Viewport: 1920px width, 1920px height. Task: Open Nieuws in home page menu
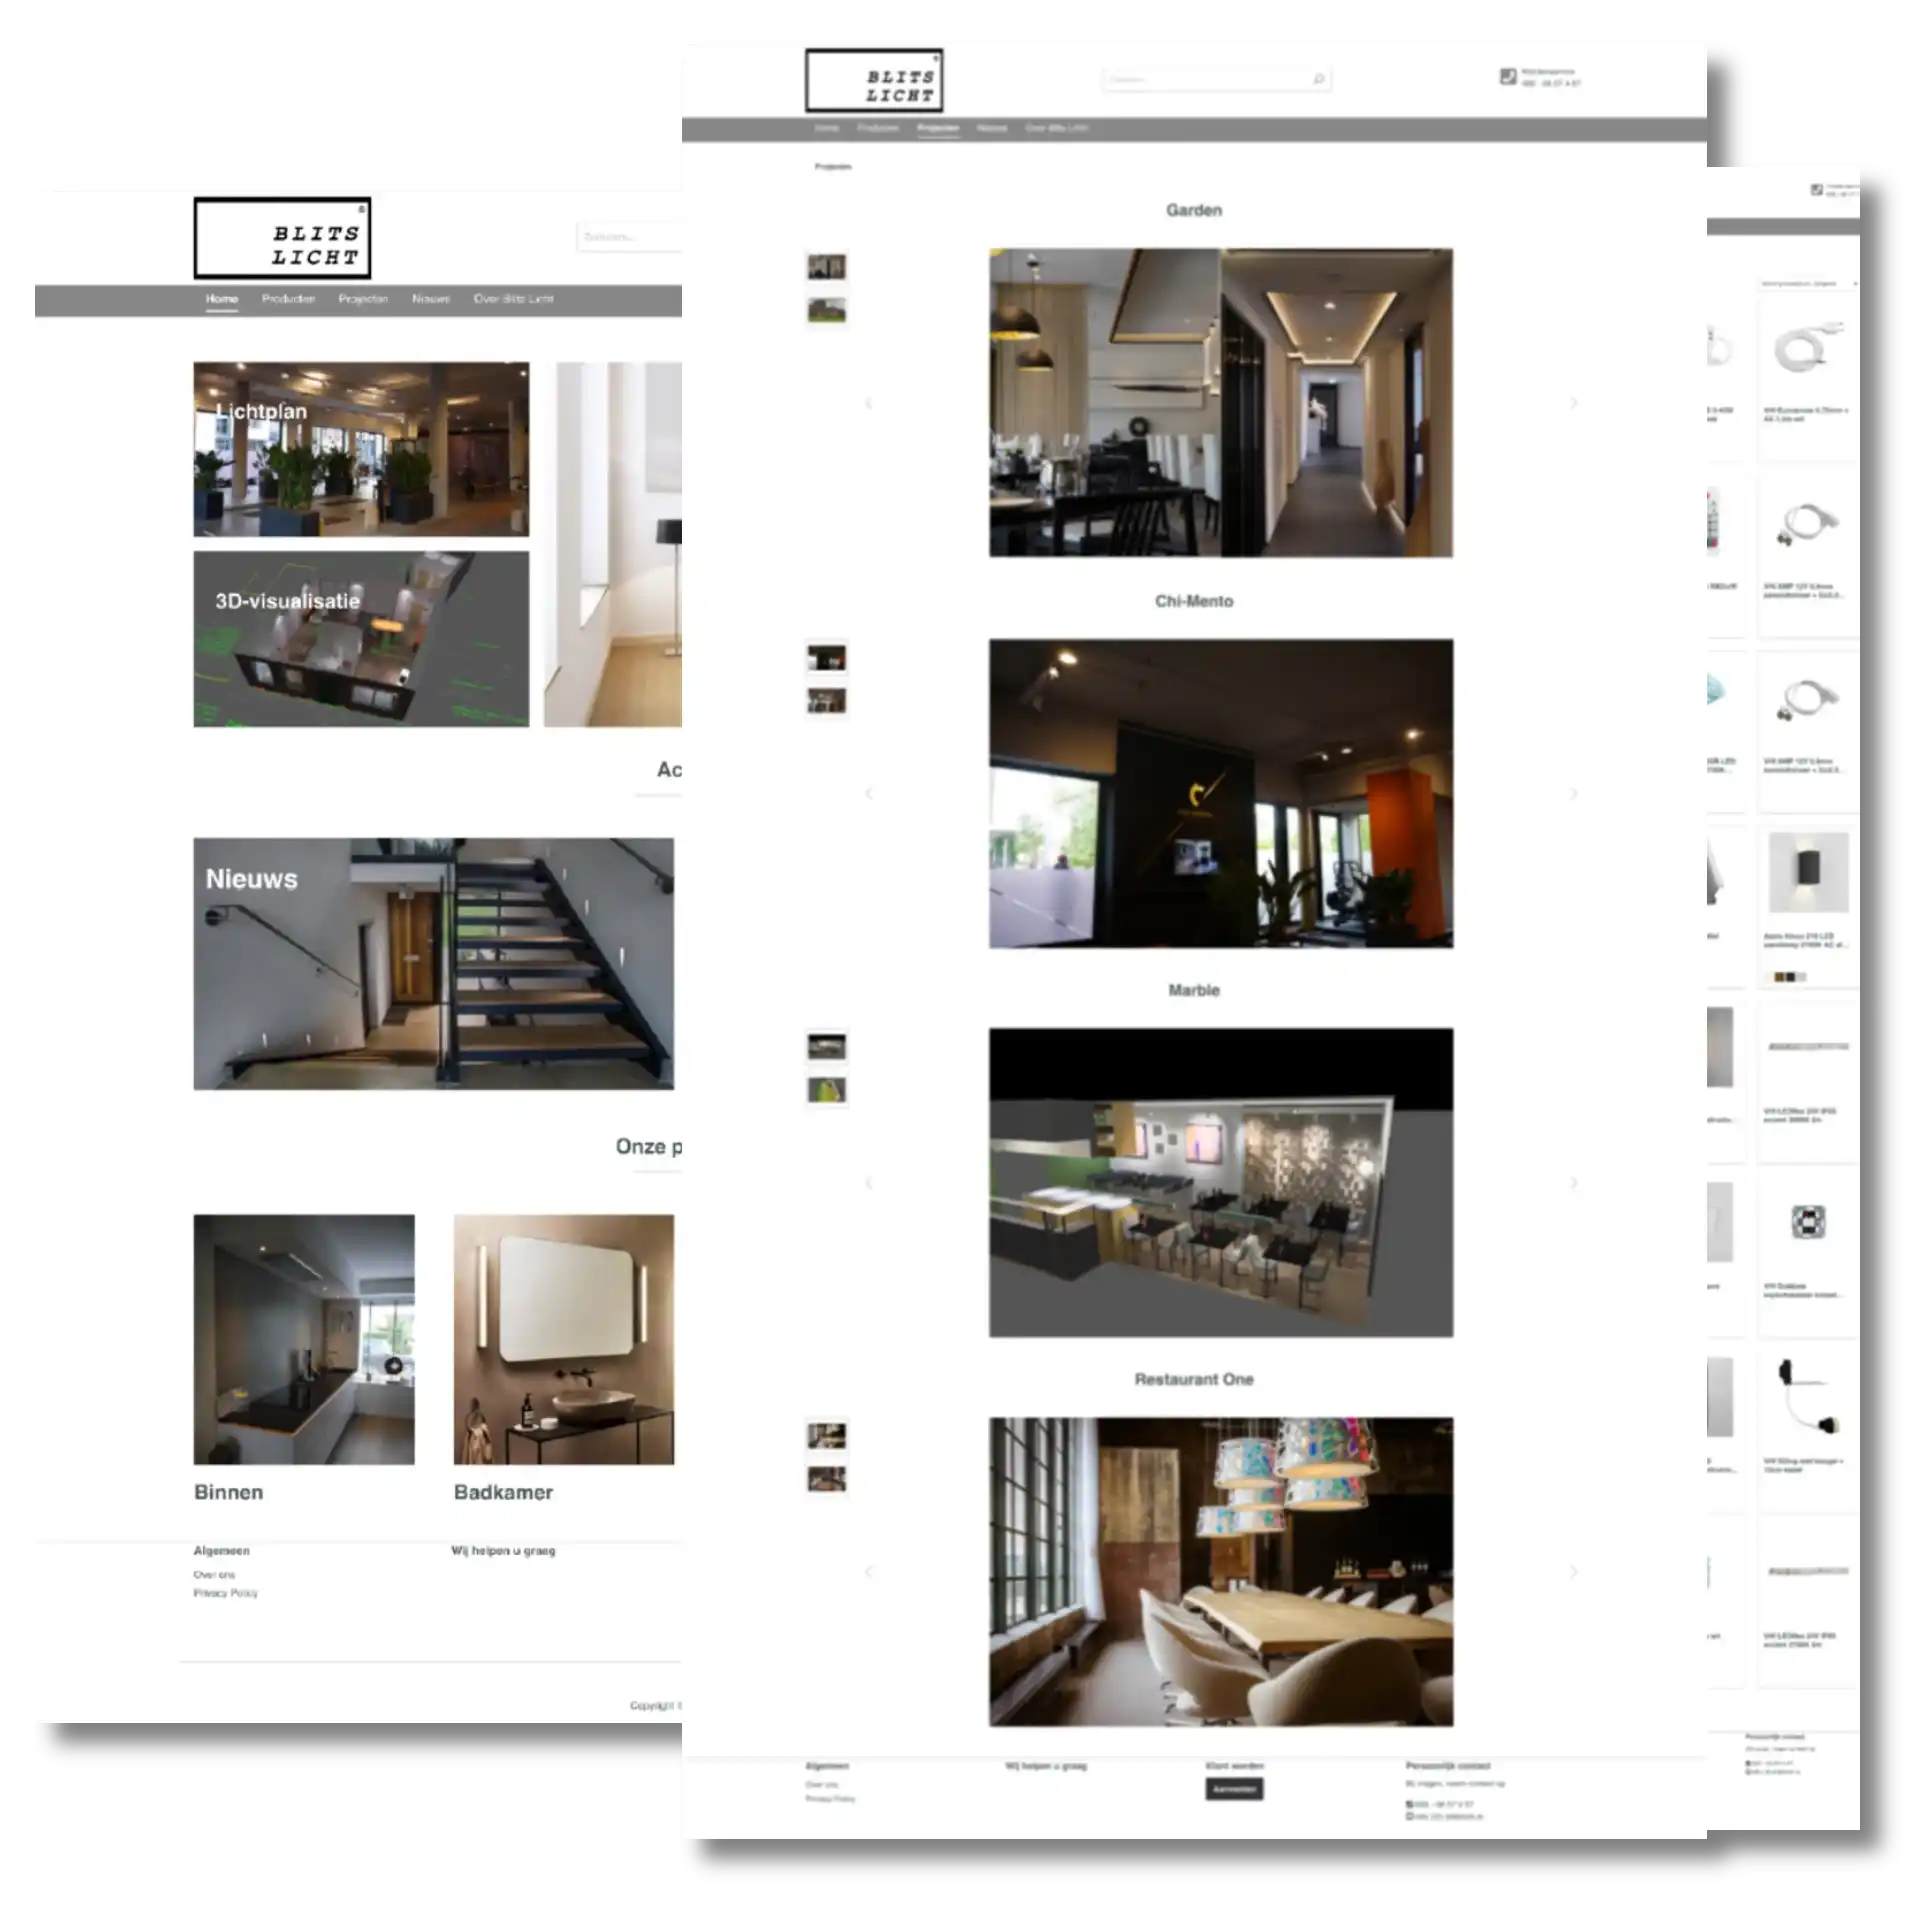point(431,299)
